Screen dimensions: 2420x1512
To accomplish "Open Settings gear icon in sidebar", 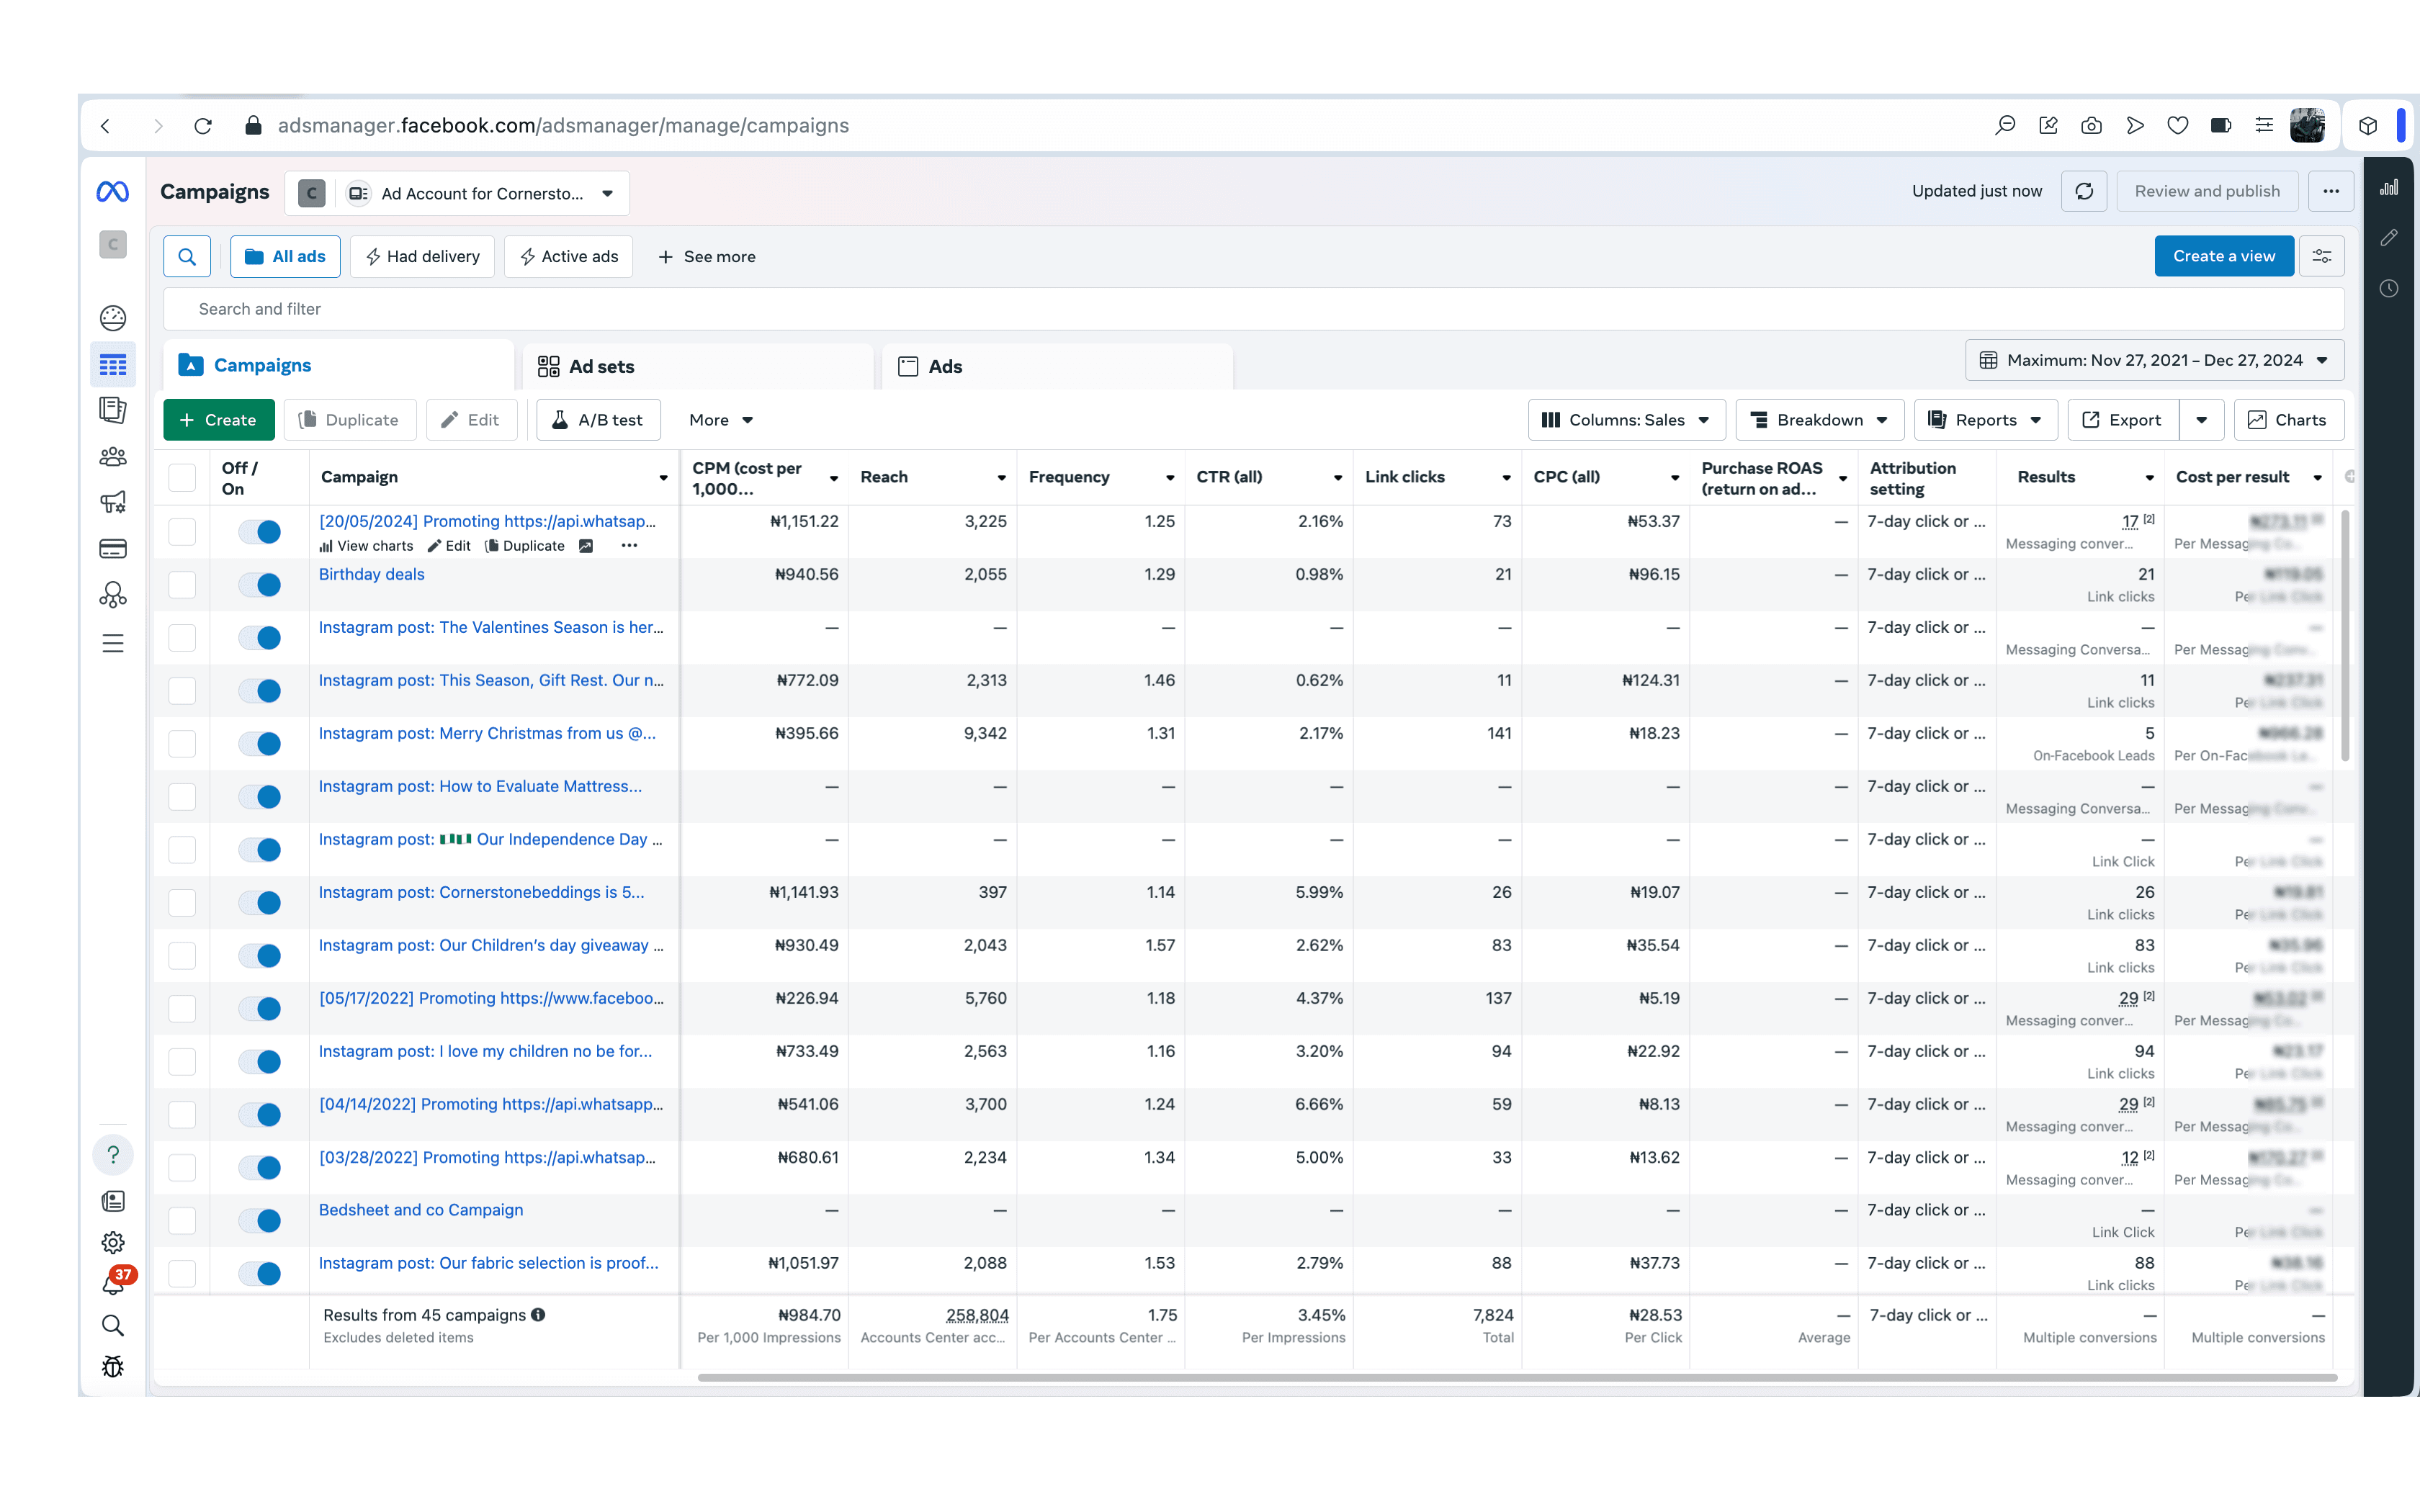I will 113,1242.
